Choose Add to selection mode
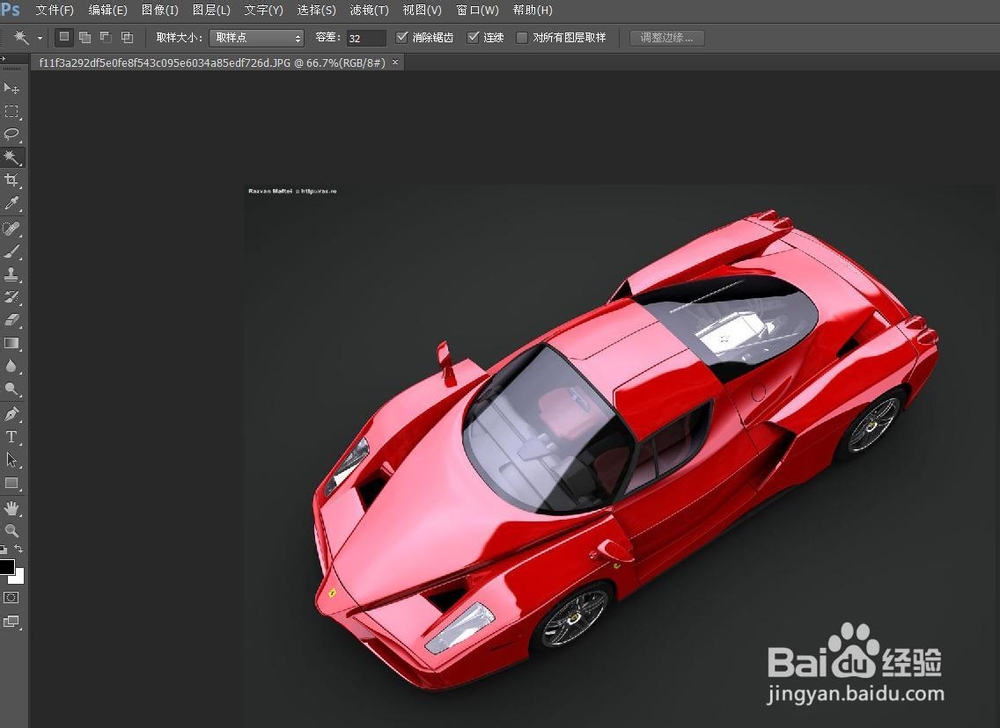1000x728 pixels. click(85, 38)
